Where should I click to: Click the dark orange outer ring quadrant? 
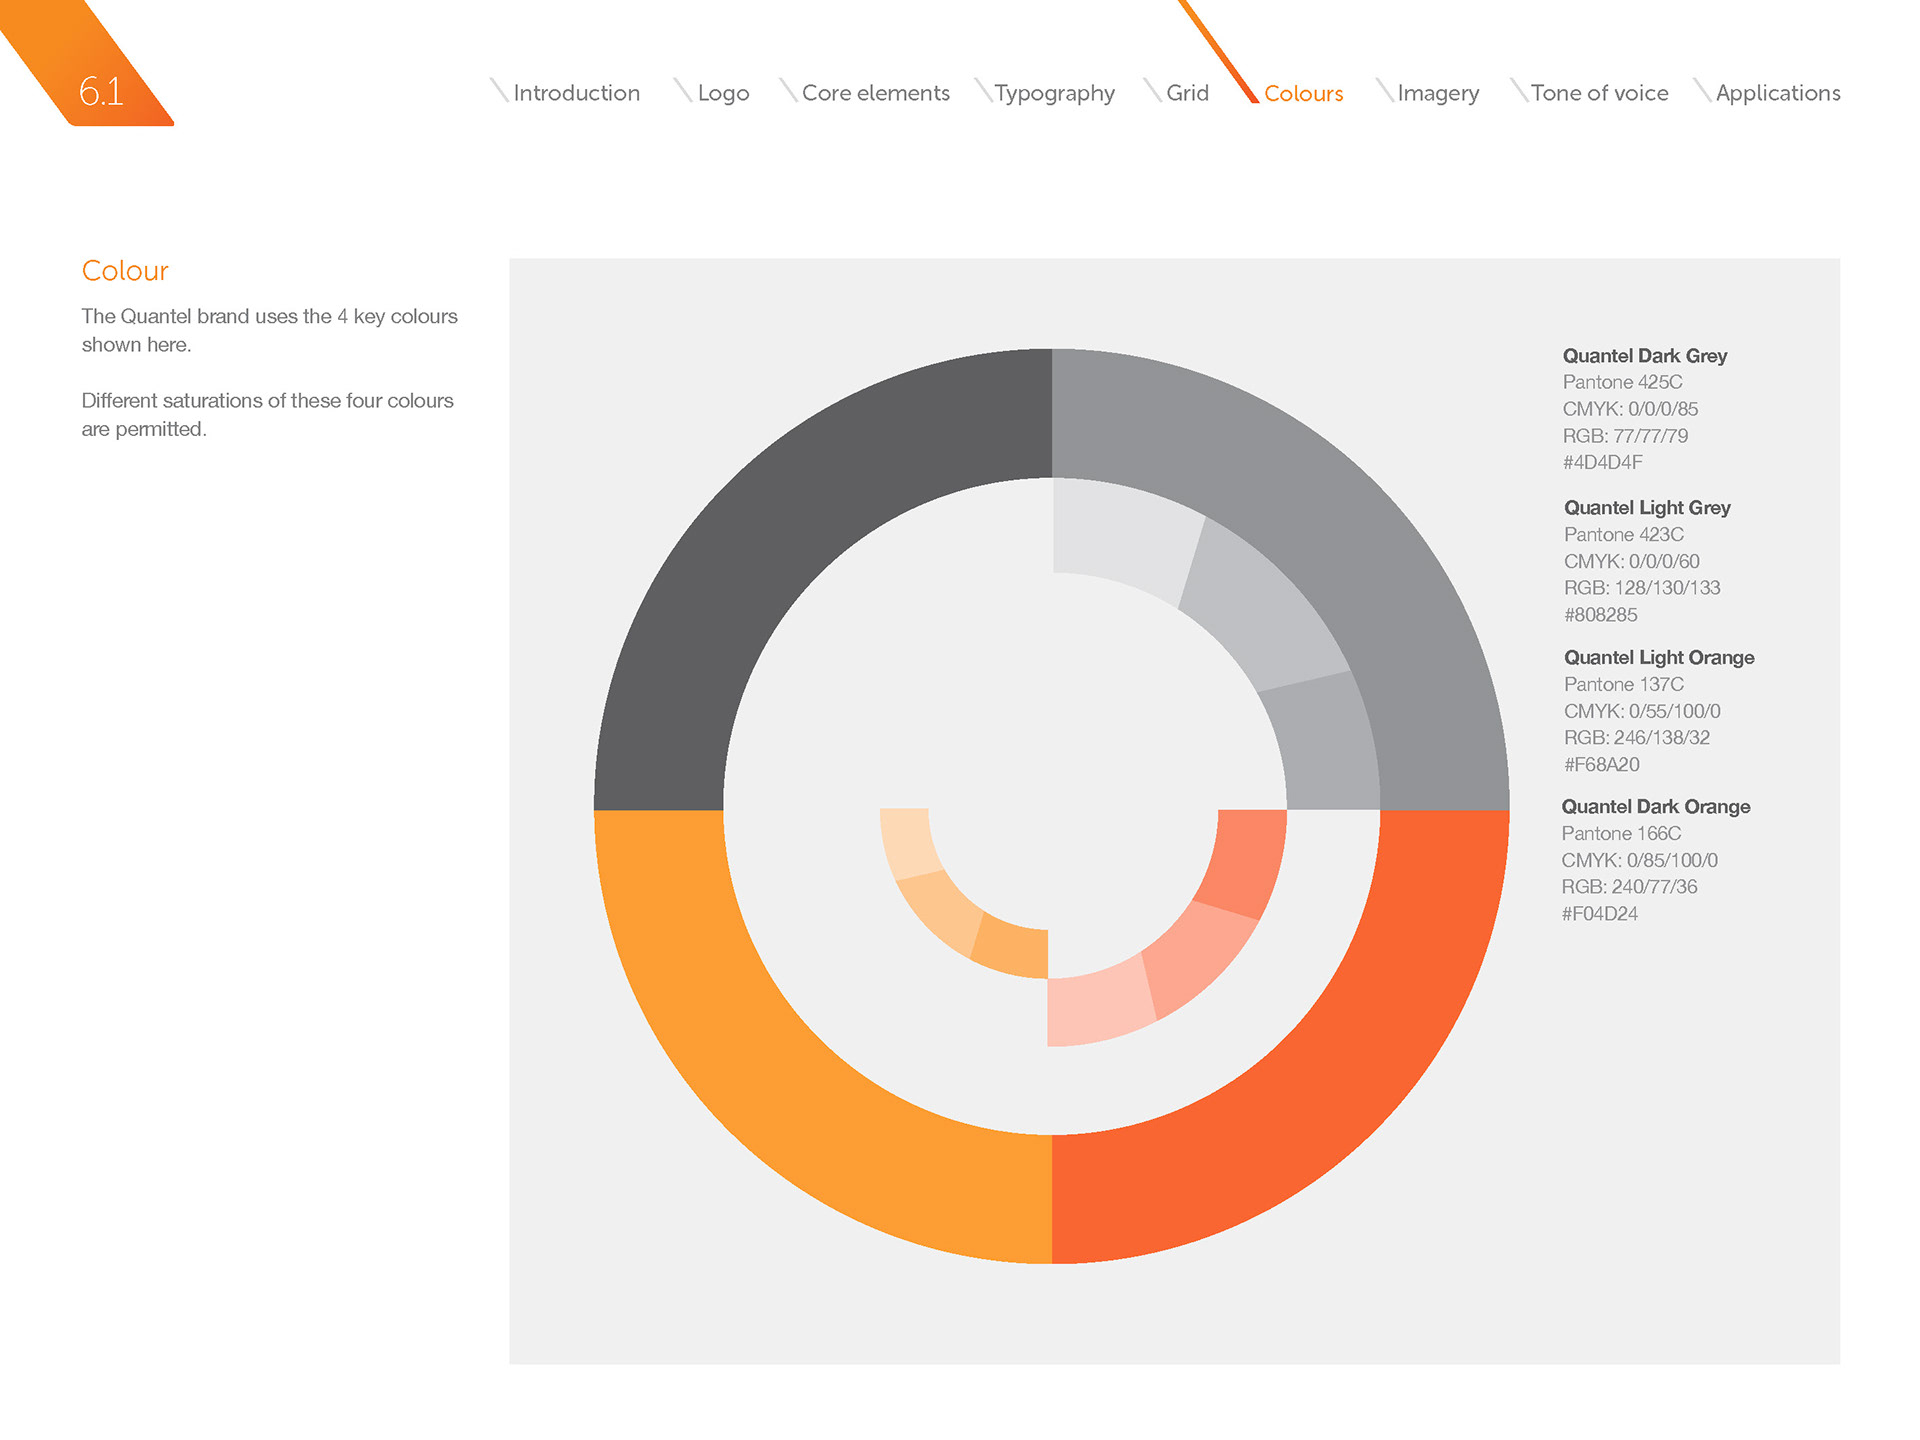click(x=1330, y=1085)
